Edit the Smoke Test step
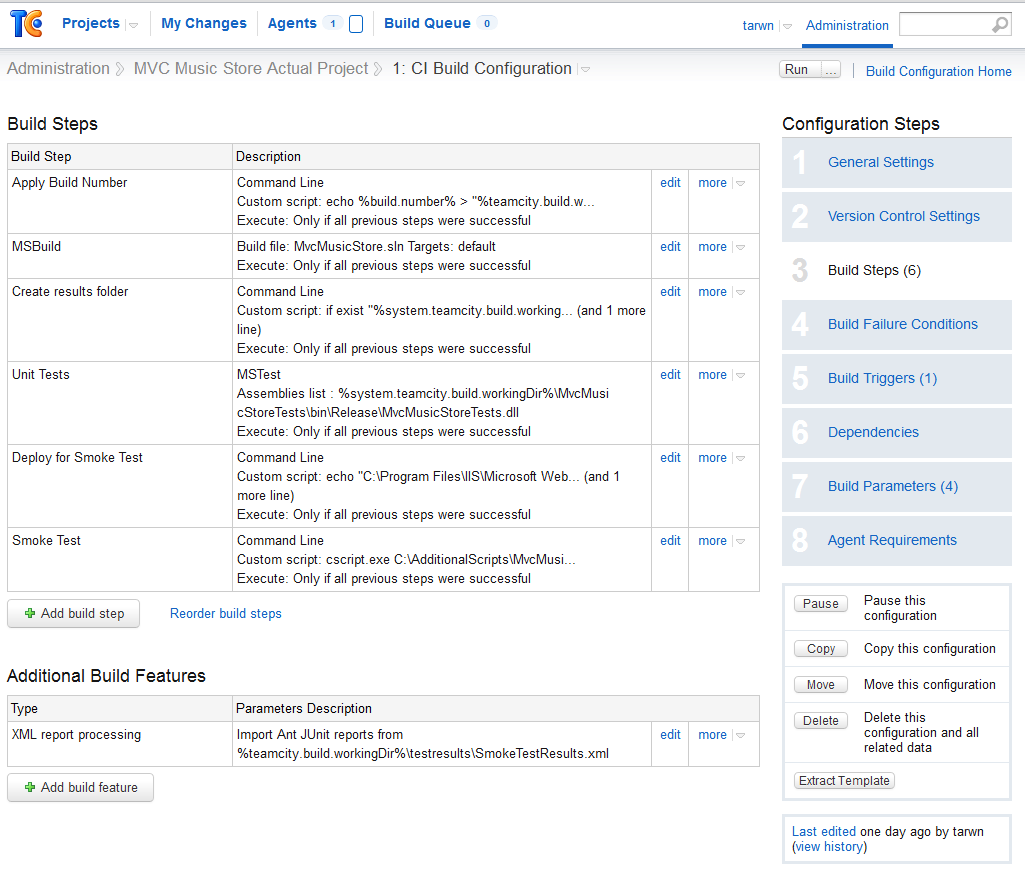Image resolution: width=1025 pixels, height=872 pixels. tap(670, 541)
